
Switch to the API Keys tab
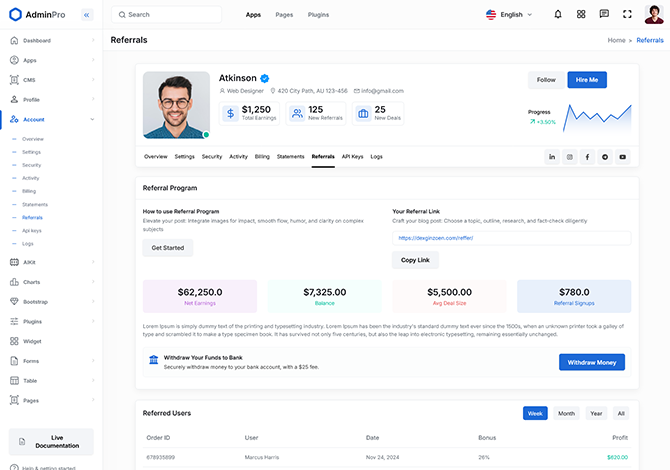click(x=352, y=157)
